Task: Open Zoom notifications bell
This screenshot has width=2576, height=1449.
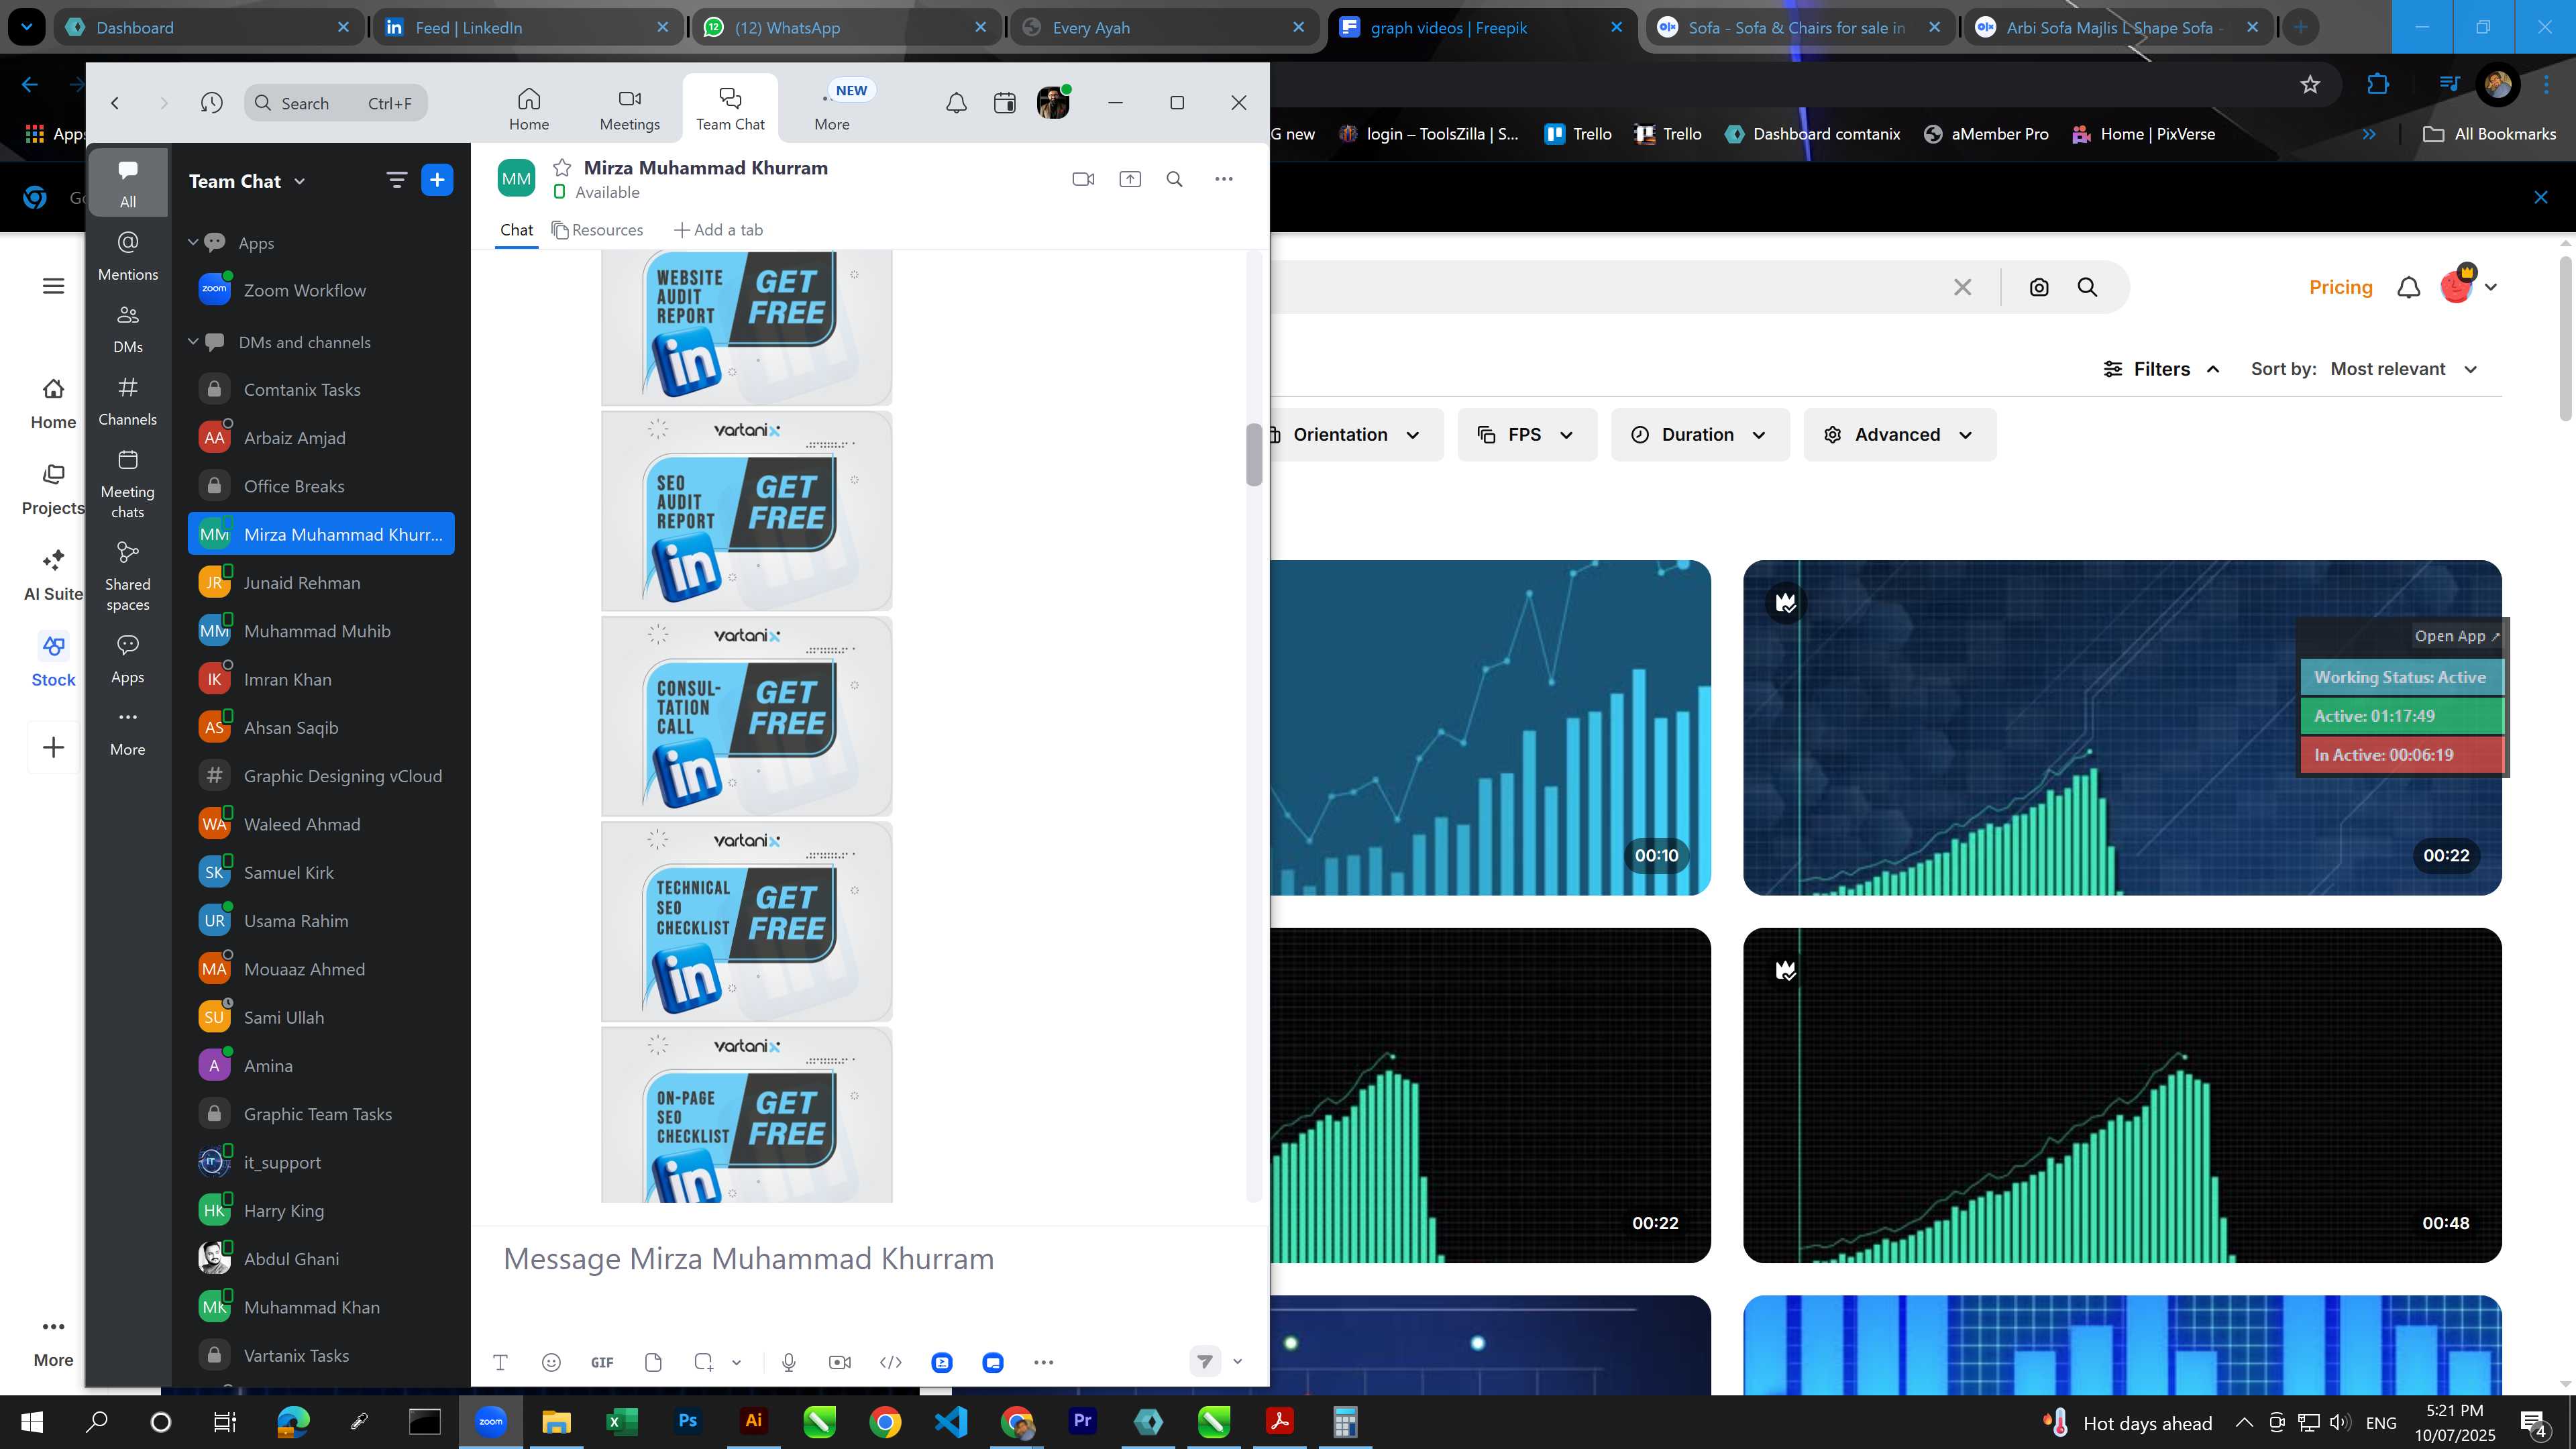Action: (x=957, y=103)
